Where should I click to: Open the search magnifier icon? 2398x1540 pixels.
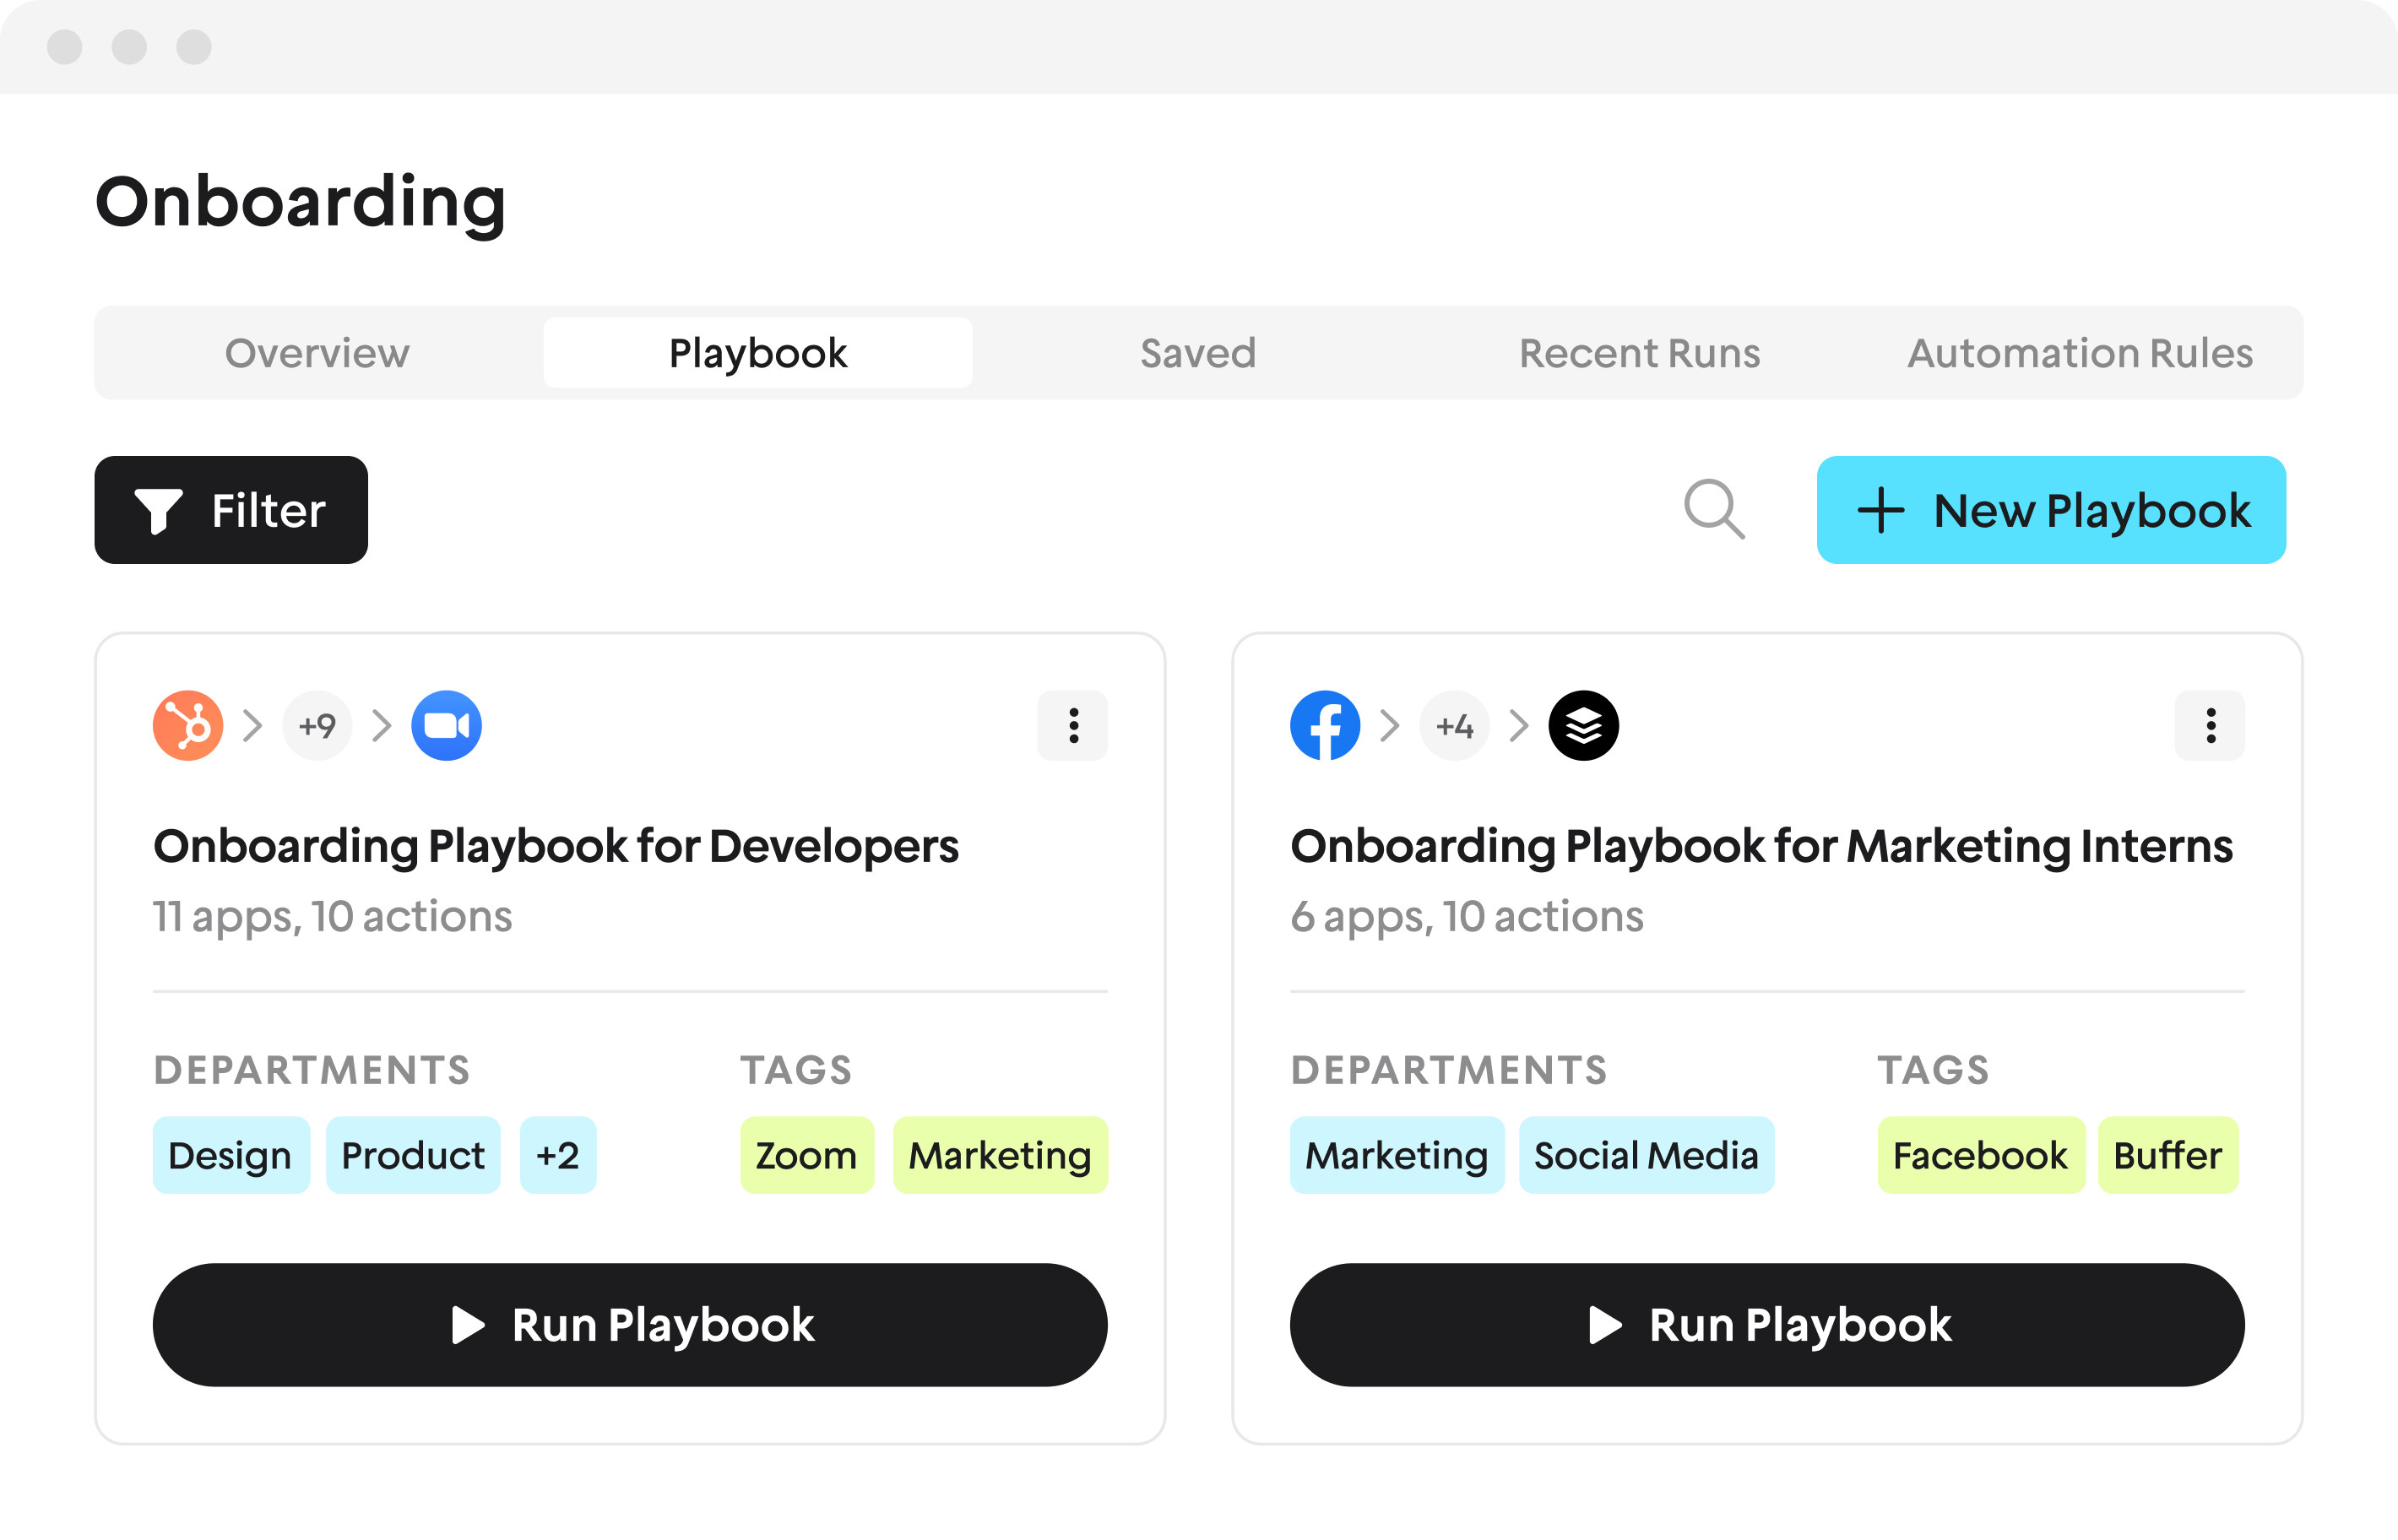[1714, 509]
